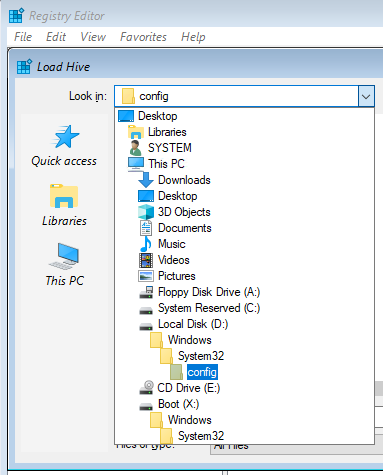Click the Load Hive dialog icon

(24, 66)
